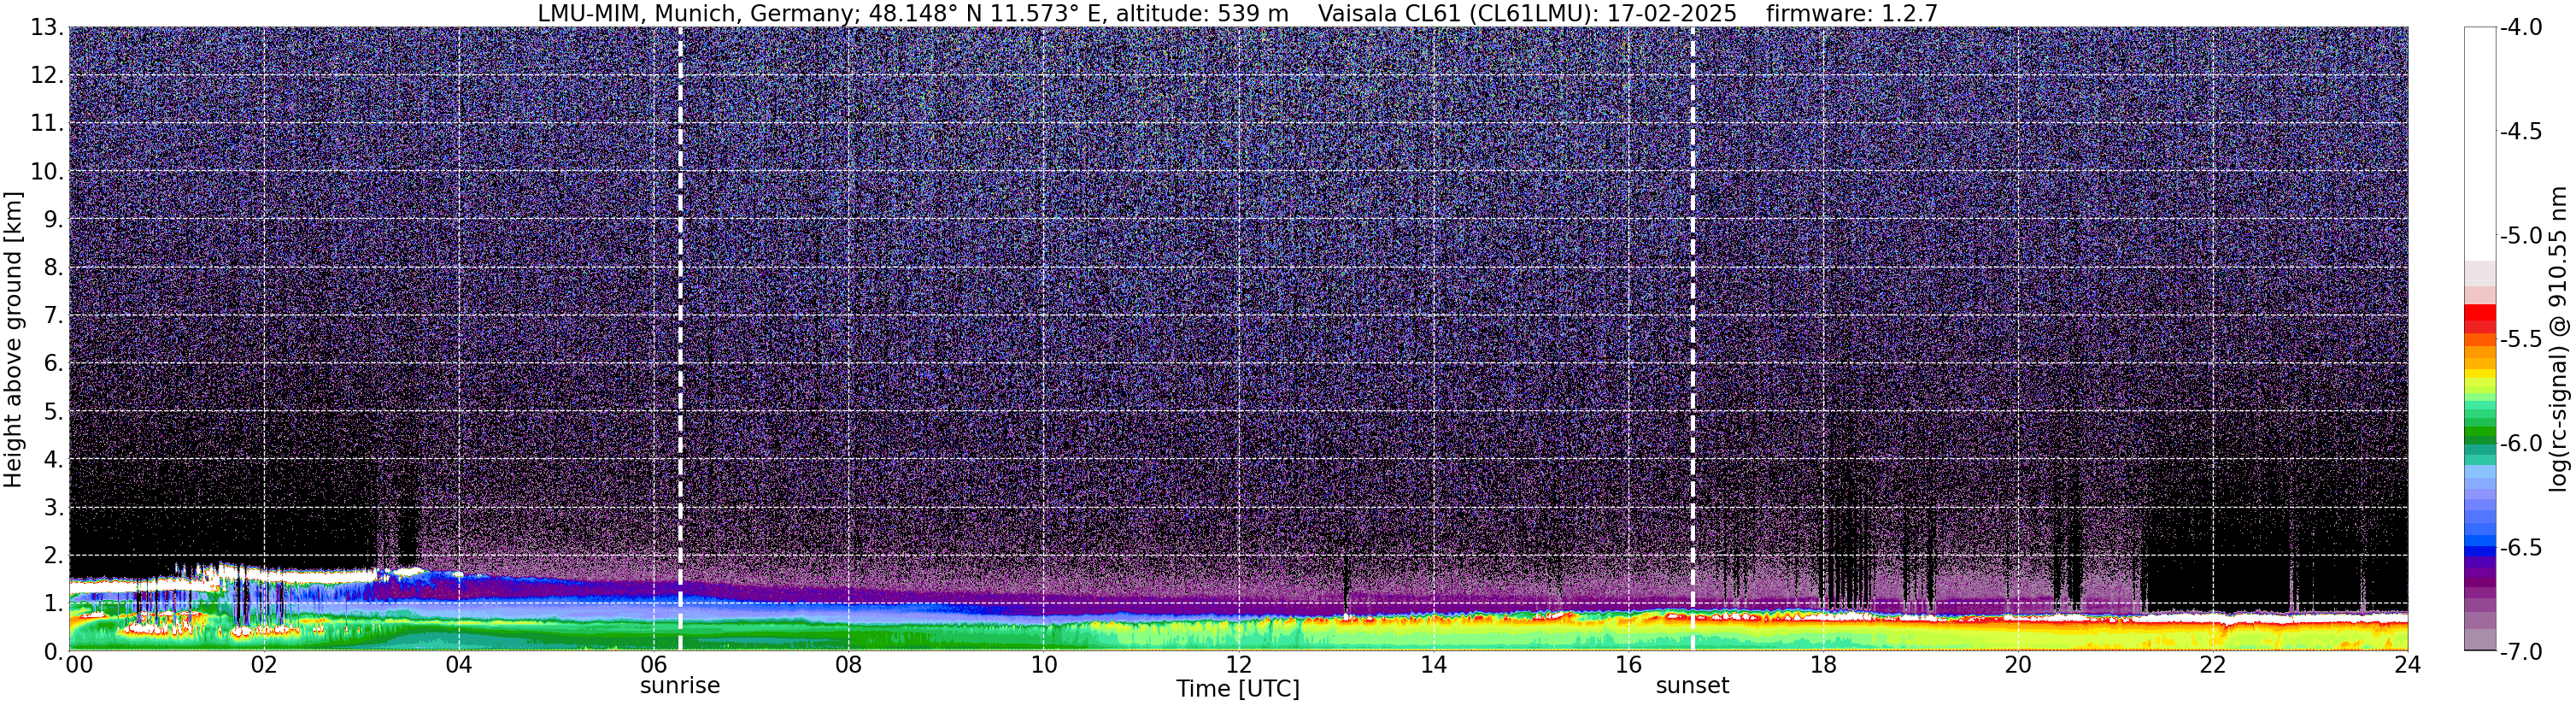Click the "-5.5" colorbar tick label
This screenshot has height=706, width=2576.
pyautogui.click(x=2521, y=340)
